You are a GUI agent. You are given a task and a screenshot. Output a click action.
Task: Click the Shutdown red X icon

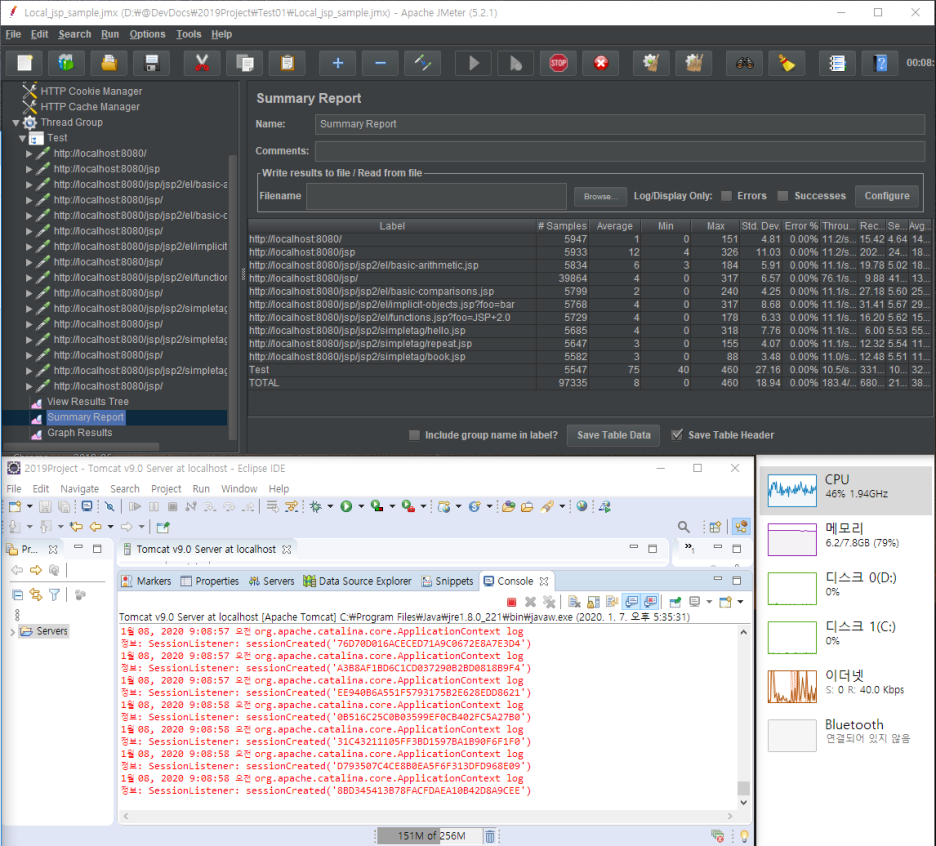601,63
